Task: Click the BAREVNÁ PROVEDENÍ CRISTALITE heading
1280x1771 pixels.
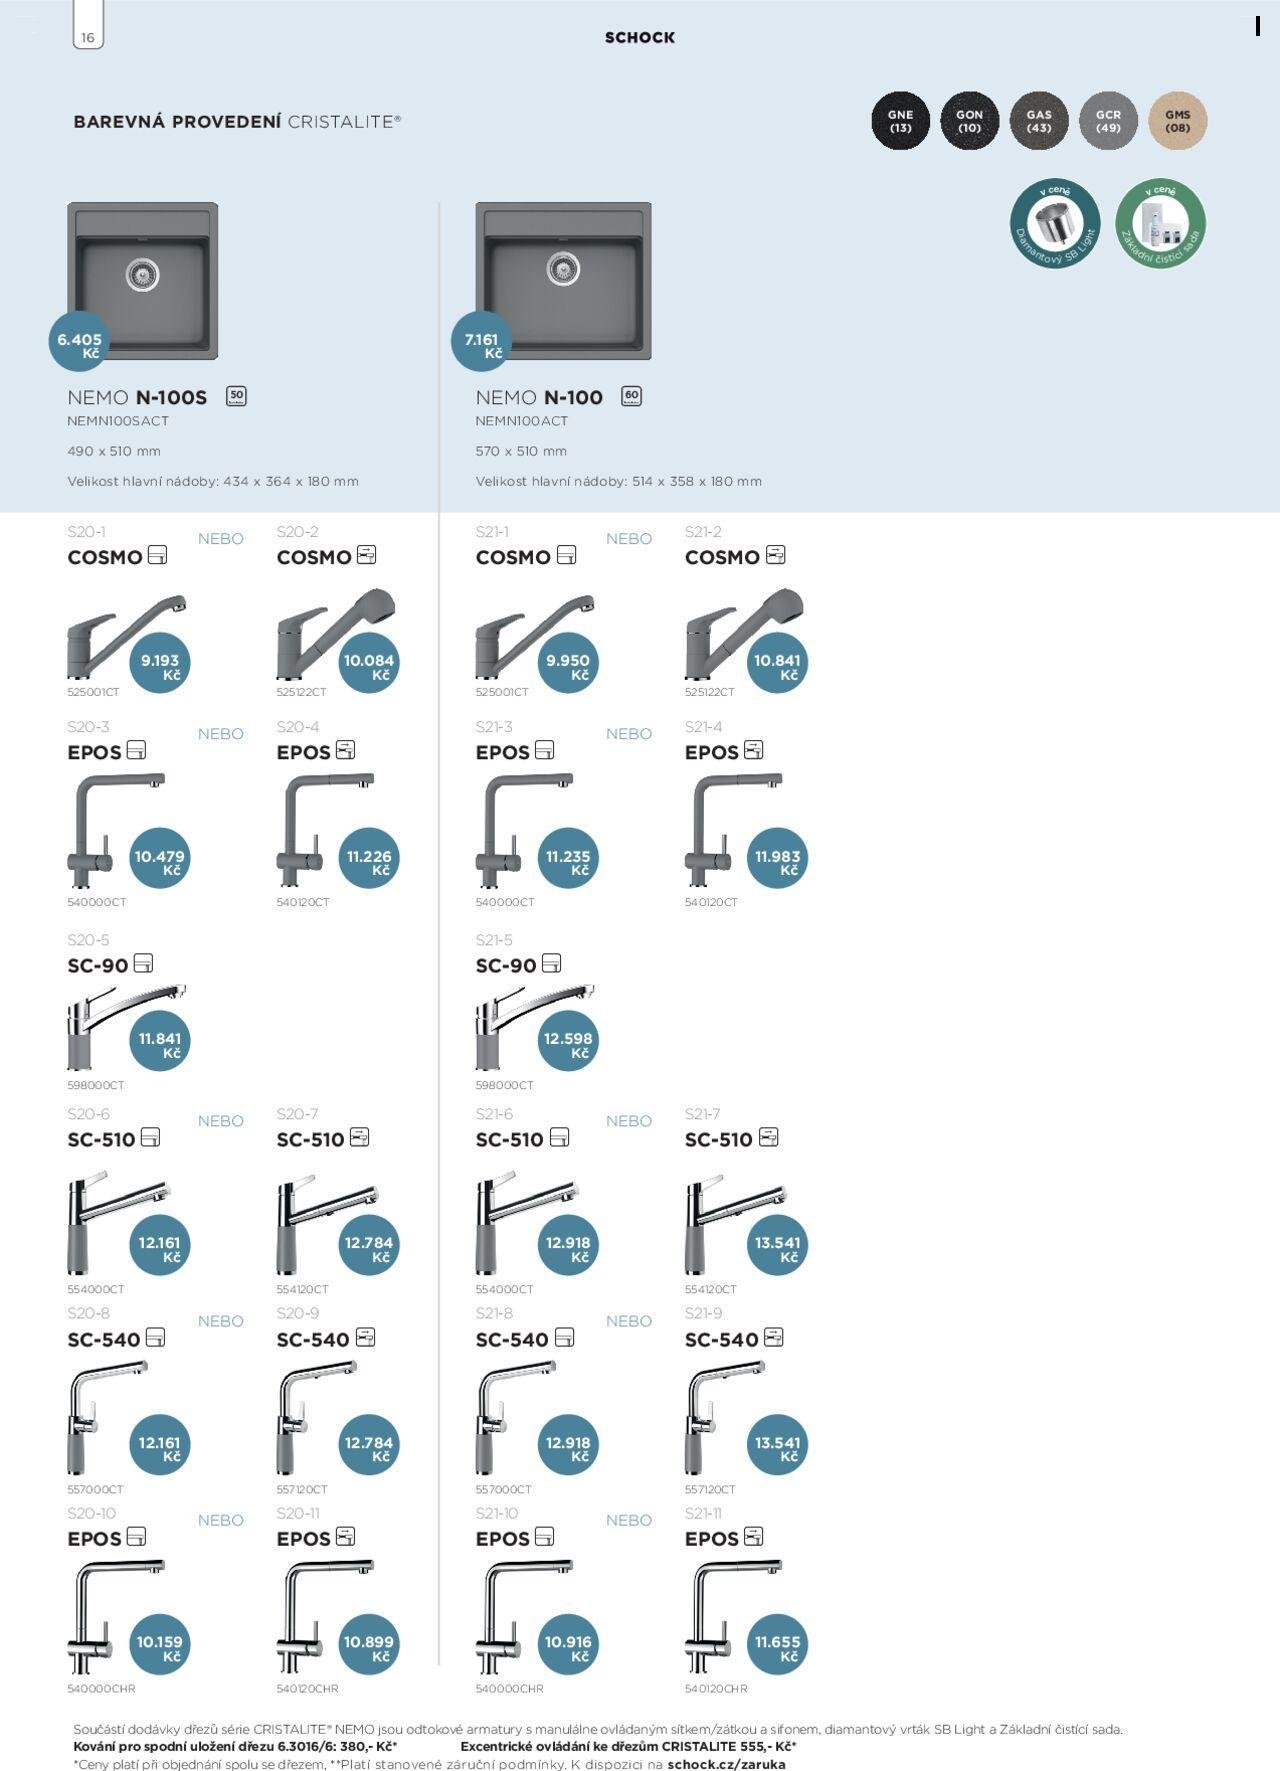Action: (x=237, y=121)
